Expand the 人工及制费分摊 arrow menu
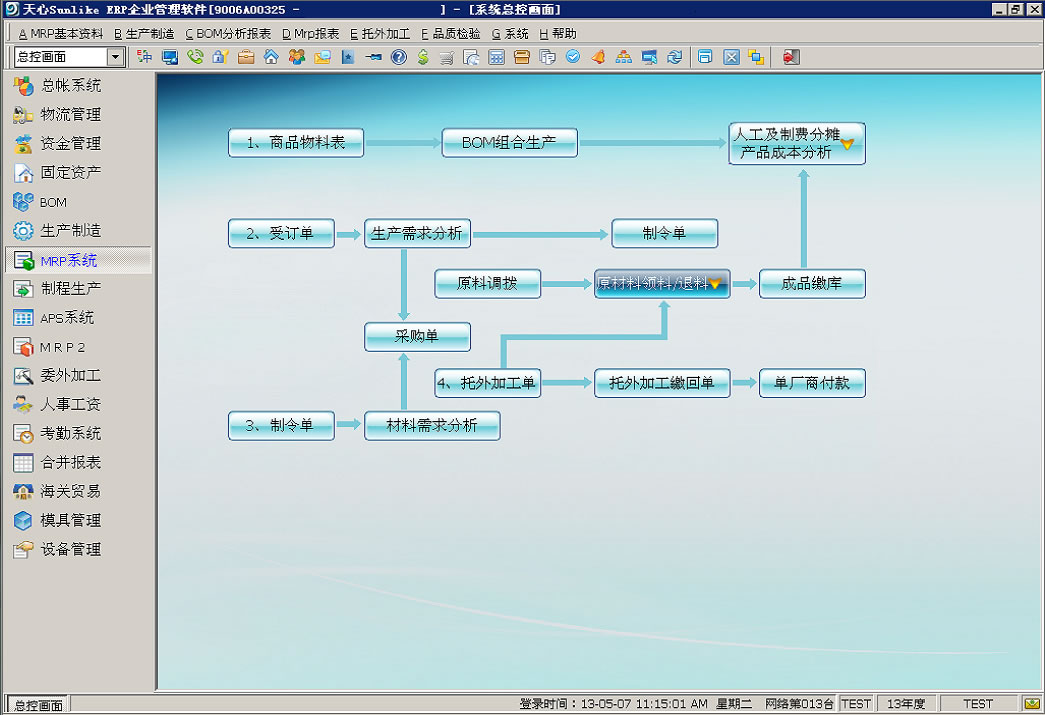Screen dimensions: 1045x715 (x=847, y=144)
